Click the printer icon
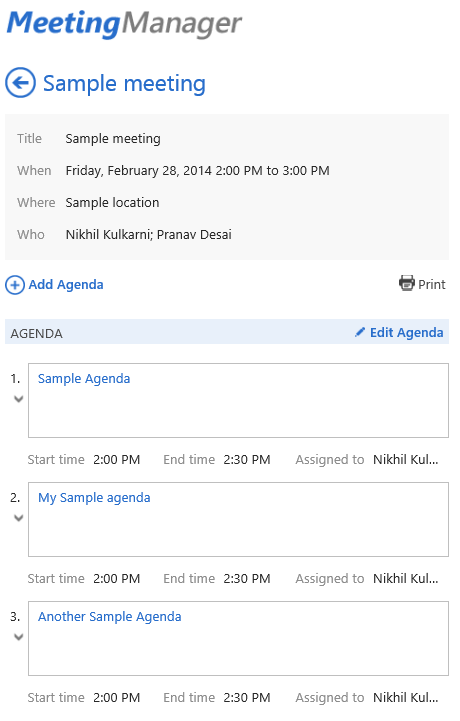 pyautogui.click(x=407, y=283)
